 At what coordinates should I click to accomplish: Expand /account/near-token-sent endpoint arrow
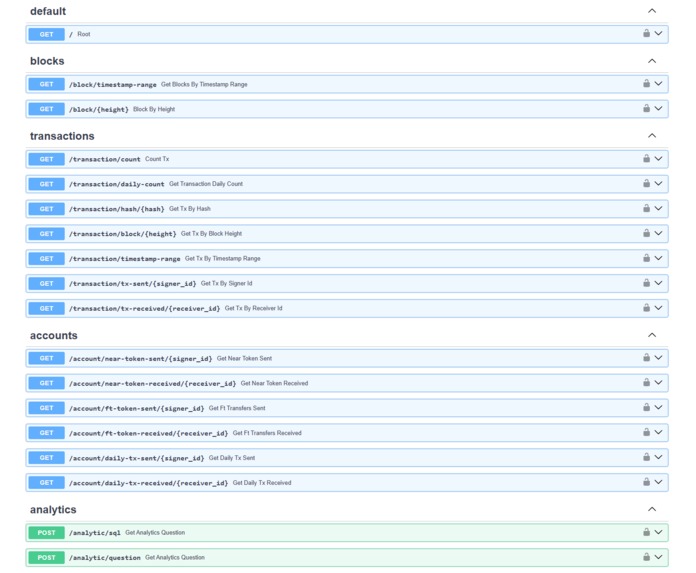pos(658,358)
